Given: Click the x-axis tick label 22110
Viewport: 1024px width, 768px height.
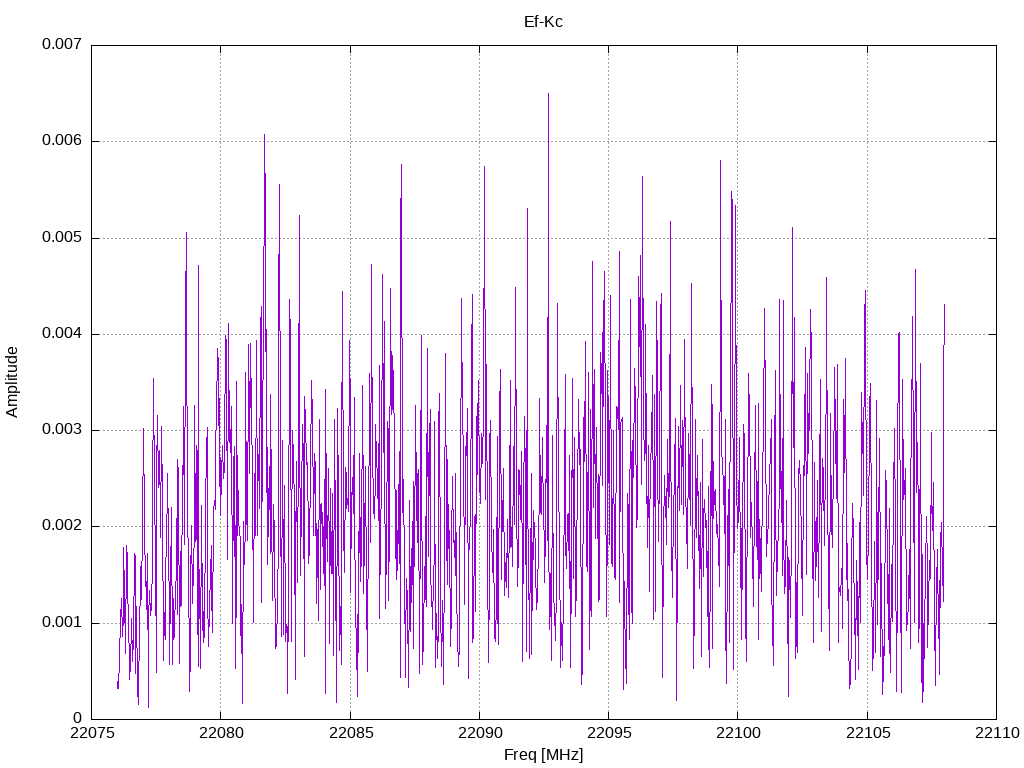Looking at the screenshot, I should pyautogui.click(x=997, y=733).
